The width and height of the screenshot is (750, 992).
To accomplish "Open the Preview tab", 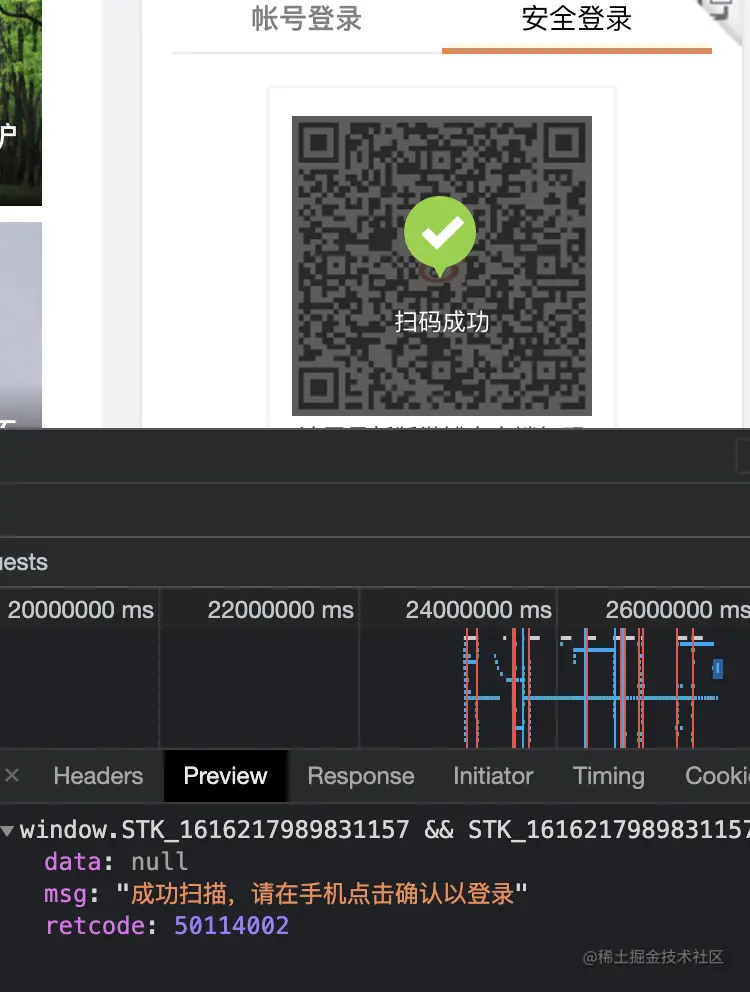I will pyautogui.click(x=225, y=776).
